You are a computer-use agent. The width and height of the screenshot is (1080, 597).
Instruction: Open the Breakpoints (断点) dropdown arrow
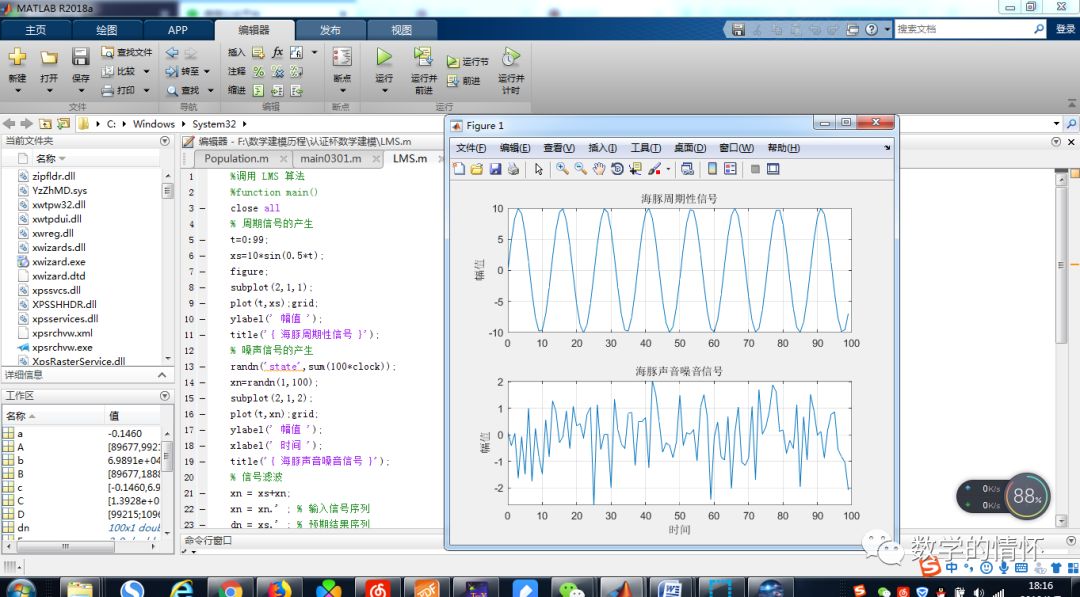[342, 90]
